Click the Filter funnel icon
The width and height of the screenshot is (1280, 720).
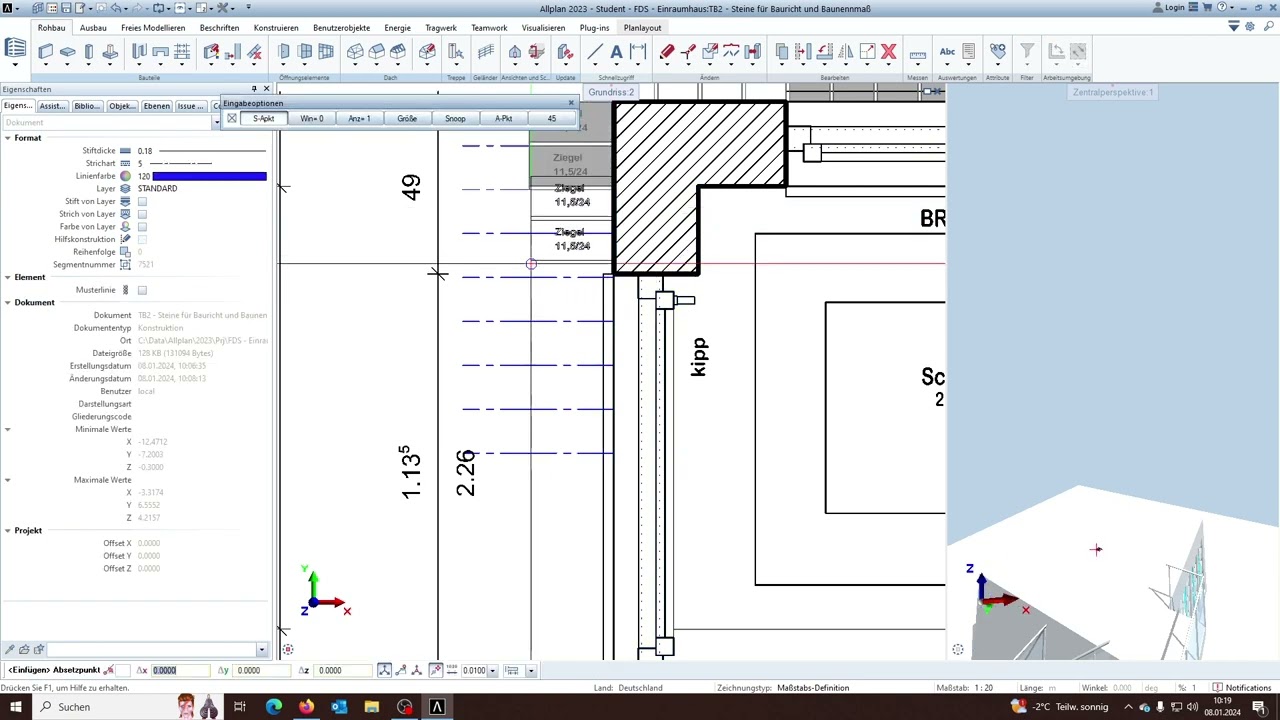coord(1027,51)
